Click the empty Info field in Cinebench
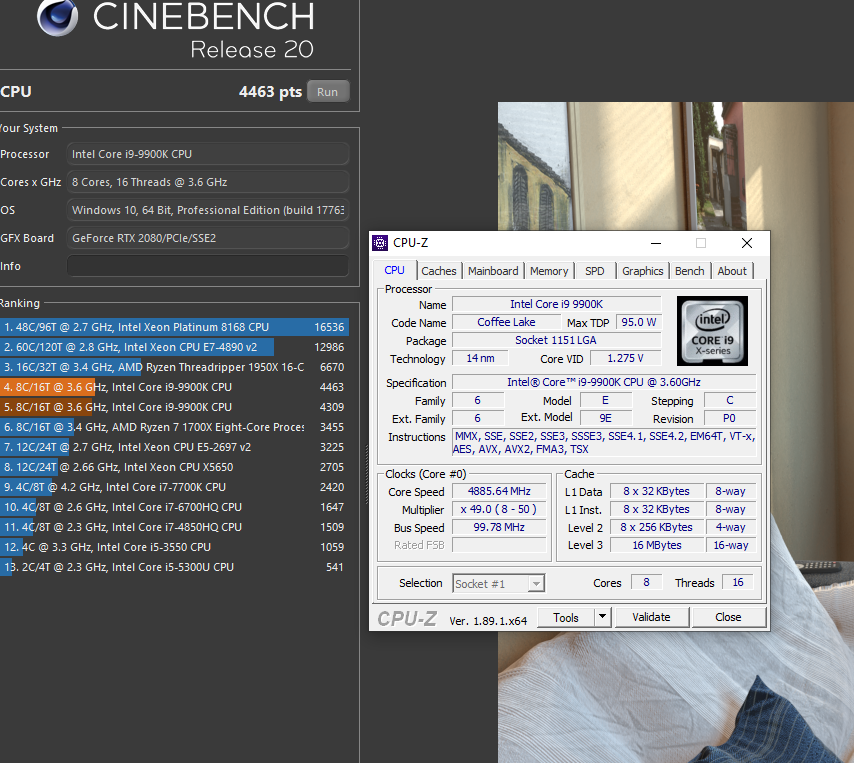The height and width of the screenshot is (763, 854). click(208, 266)
